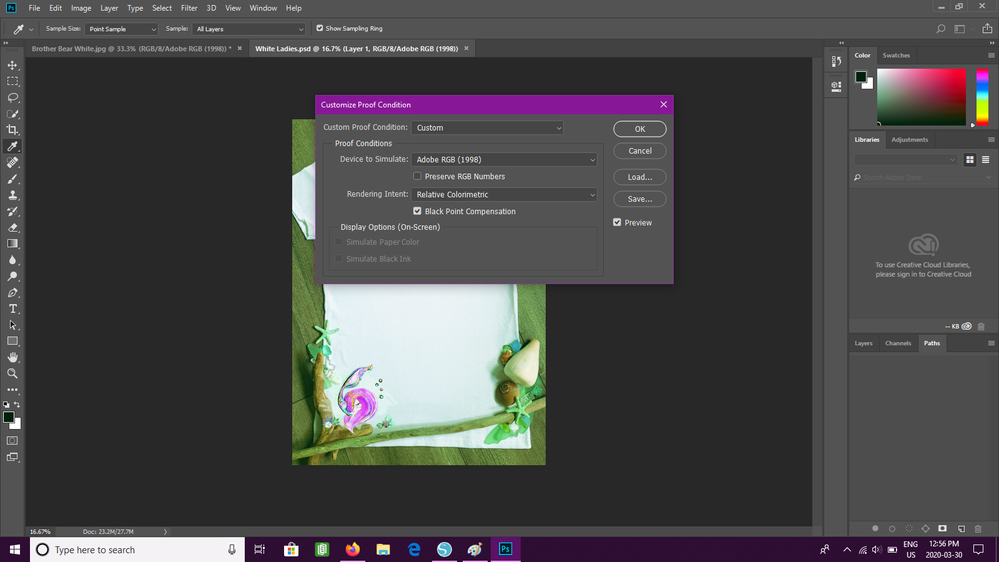The image size is (999, 562).
Task: Open Layers panel flyout menu
Action: (x=991, y=343)
